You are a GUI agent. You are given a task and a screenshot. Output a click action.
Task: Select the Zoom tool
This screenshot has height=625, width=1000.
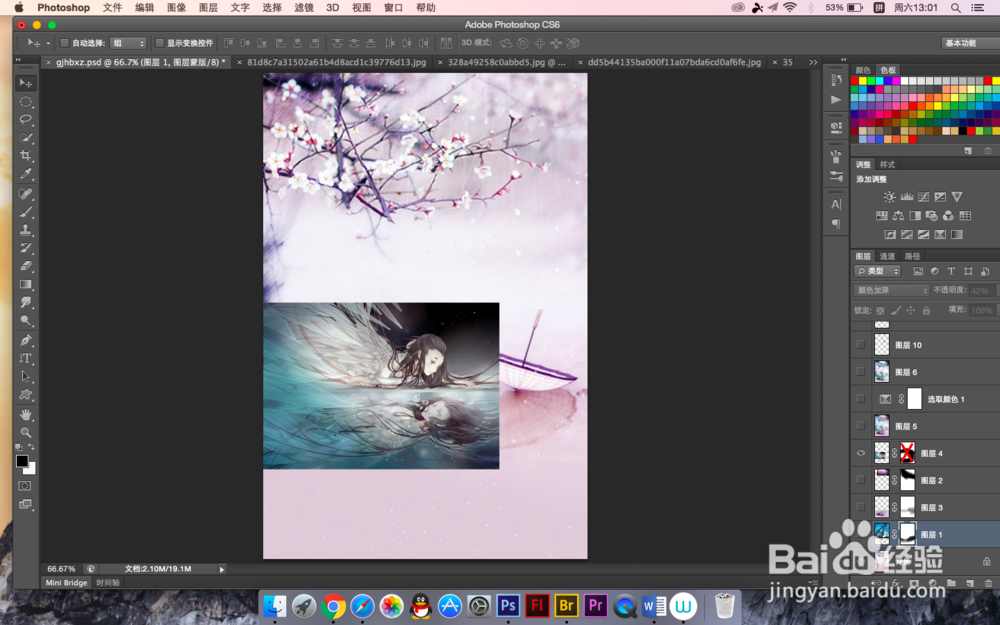pos(26,432)
